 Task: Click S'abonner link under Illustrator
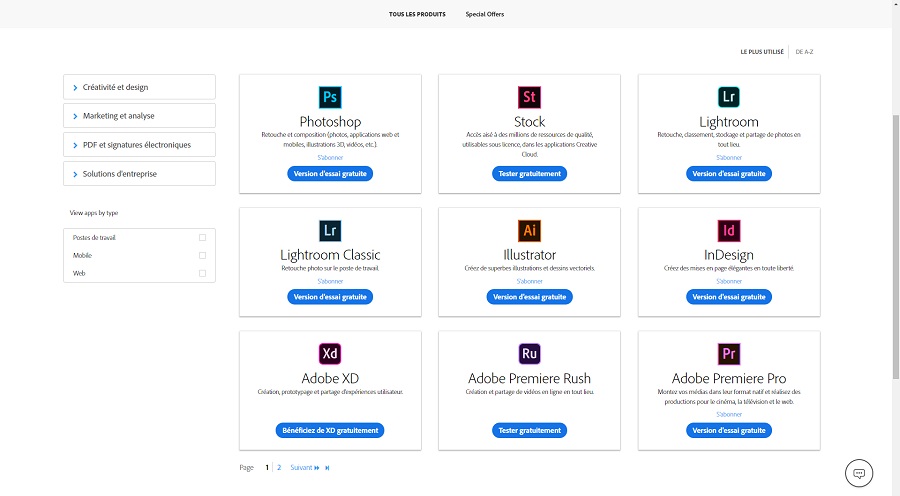pos(529,281)
